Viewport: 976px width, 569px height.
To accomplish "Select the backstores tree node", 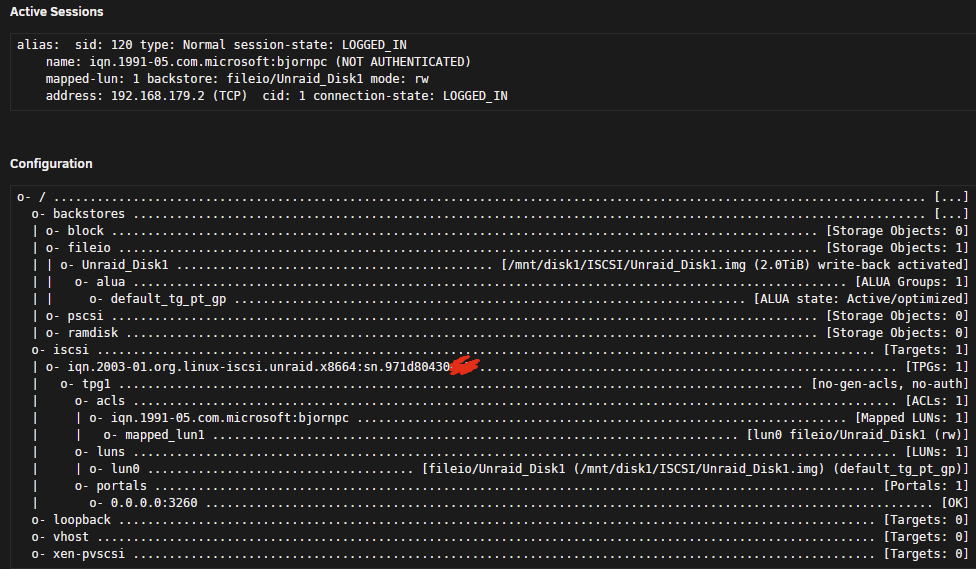I will point(89,214).
